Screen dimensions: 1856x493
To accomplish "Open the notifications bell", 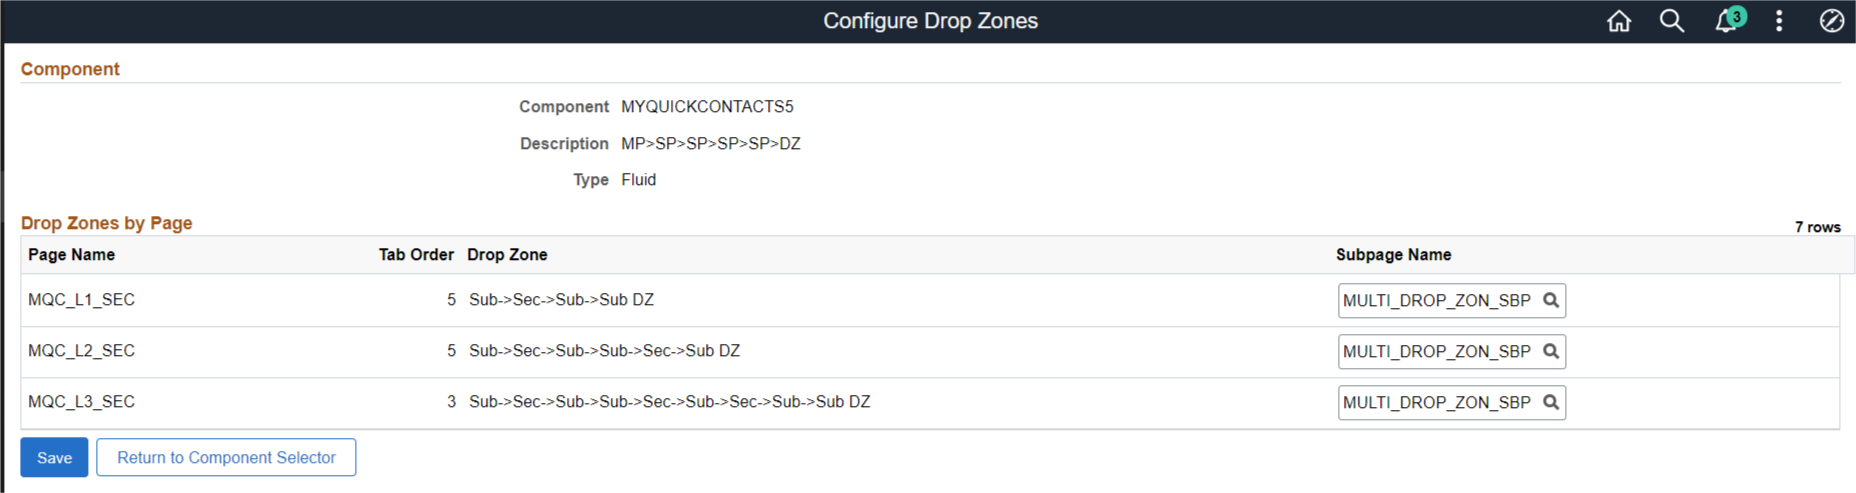I will click(1727, 21).
